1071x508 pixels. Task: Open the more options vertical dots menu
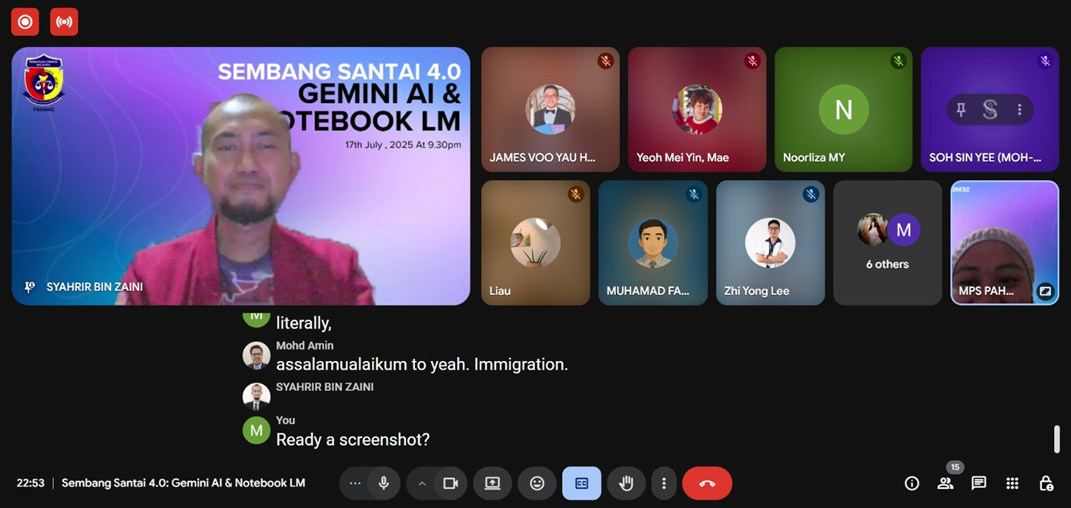tap(664, 483)
